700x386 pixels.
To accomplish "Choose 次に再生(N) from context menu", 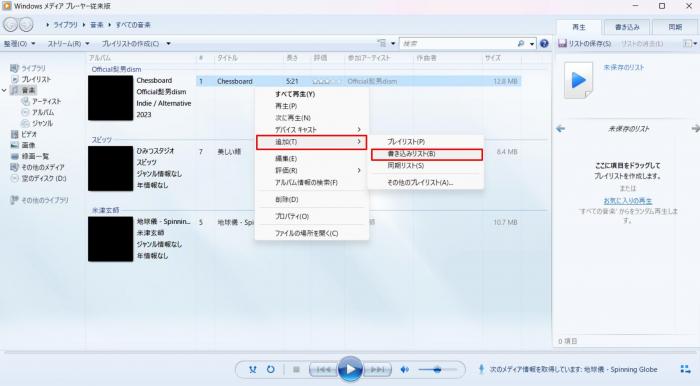I will pyautogui.click(x=312, y=118).
